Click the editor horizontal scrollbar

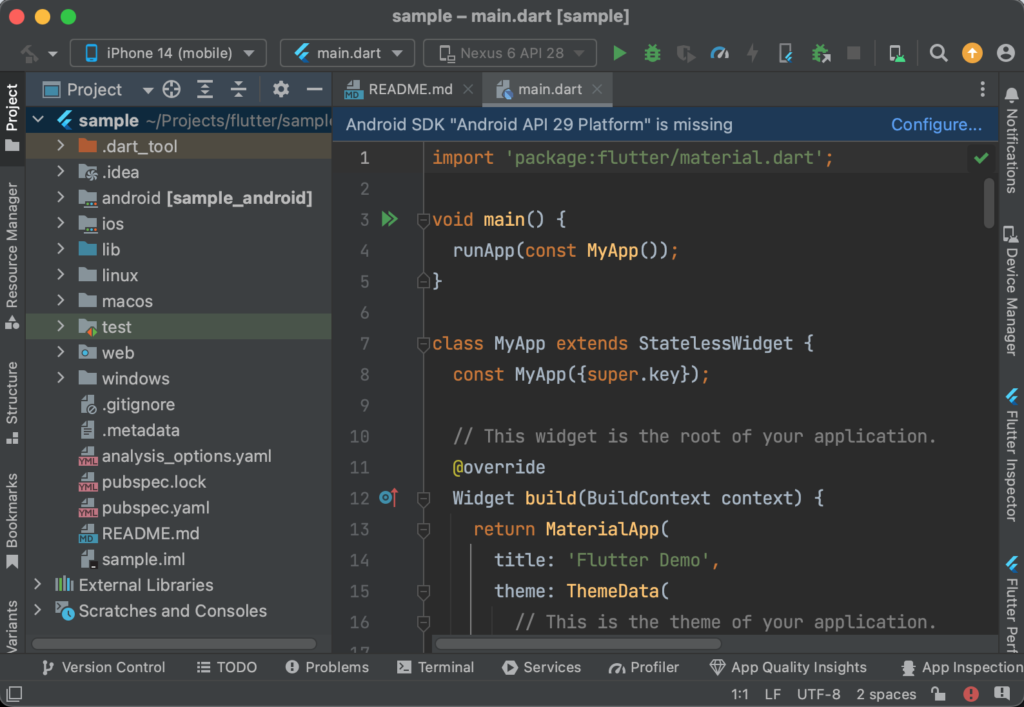point(578,644)
